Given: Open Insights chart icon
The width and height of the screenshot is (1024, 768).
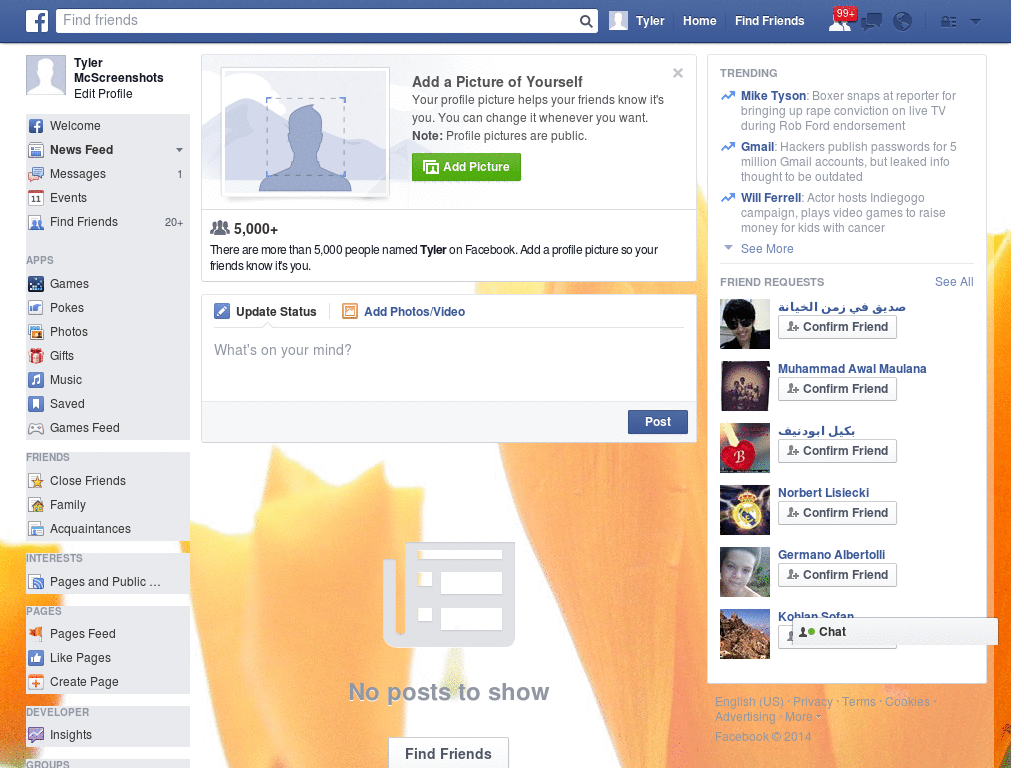Looking at the screenshot, I should pos(36,735).
